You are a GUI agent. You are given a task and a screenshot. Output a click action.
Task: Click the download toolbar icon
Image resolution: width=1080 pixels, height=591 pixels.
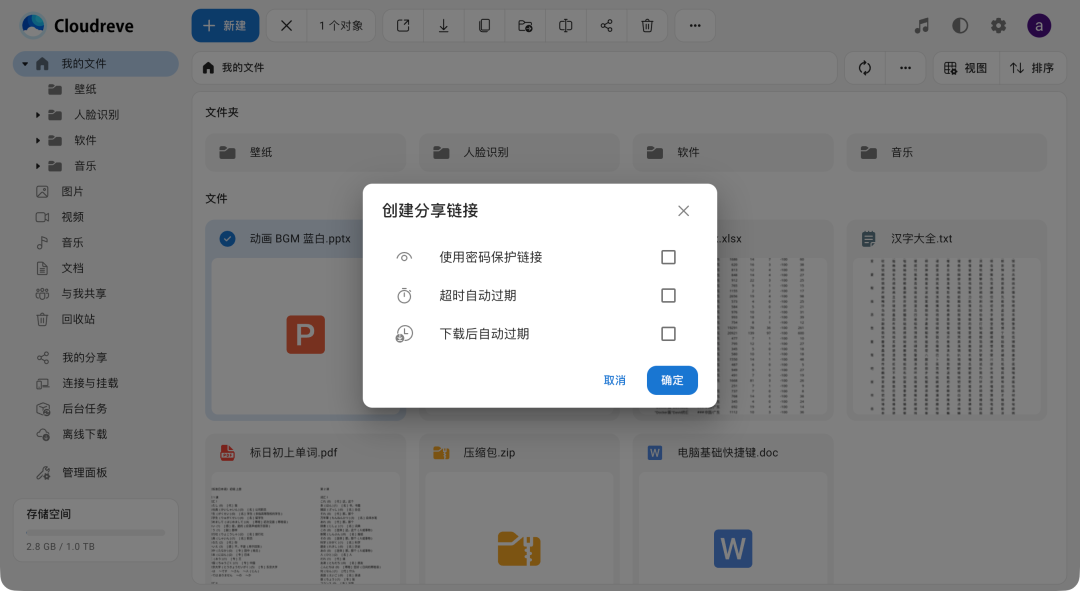pyautogui.click(x=444, y=25)
